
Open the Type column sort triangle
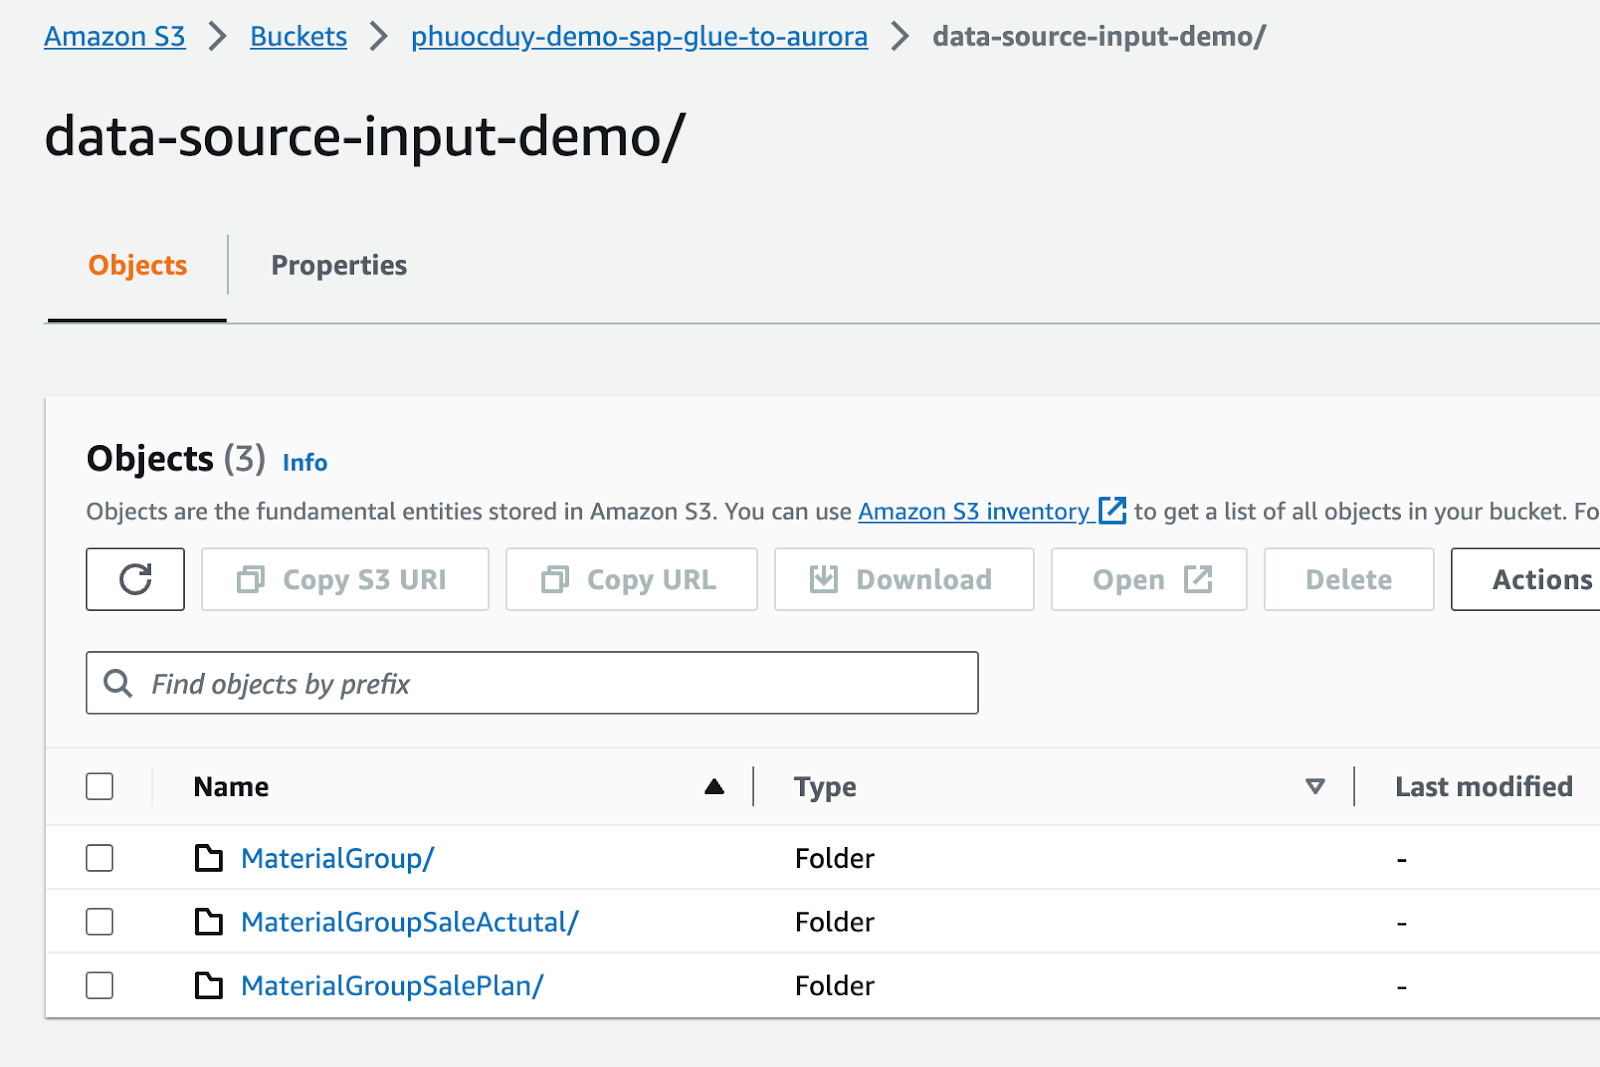point(1315,787)
